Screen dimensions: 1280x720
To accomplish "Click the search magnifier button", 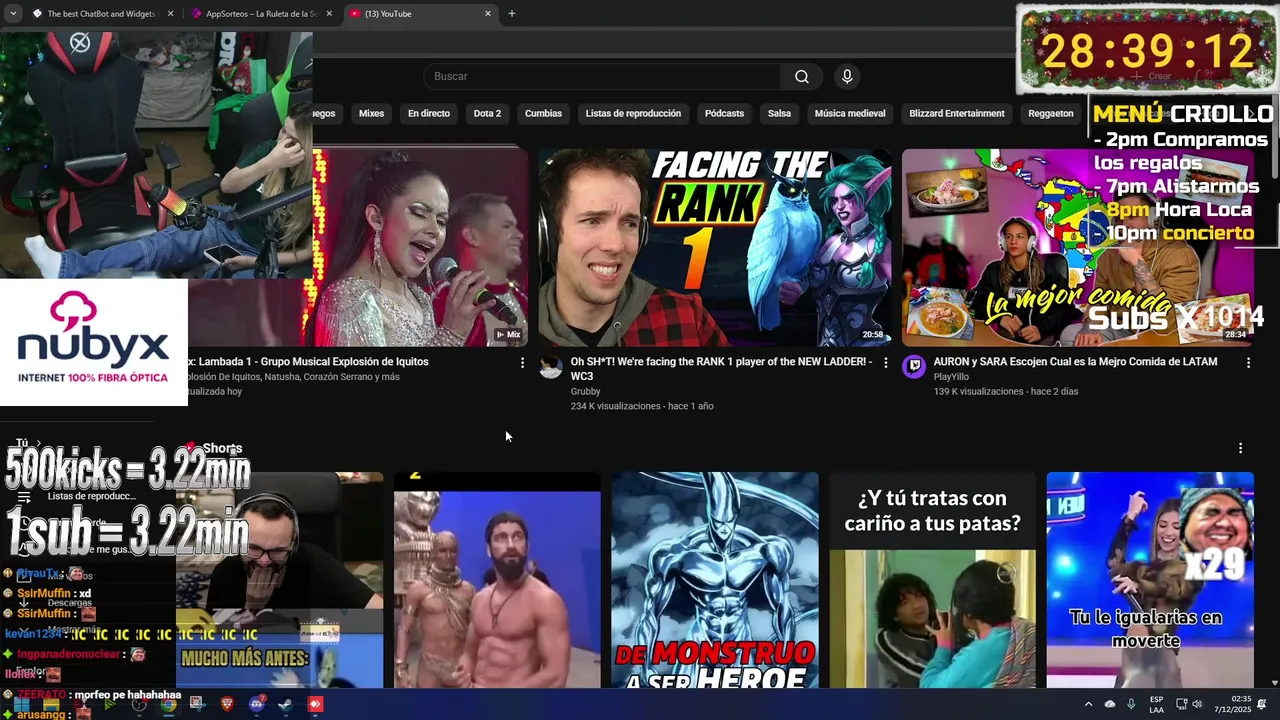I will coord(802,77).
